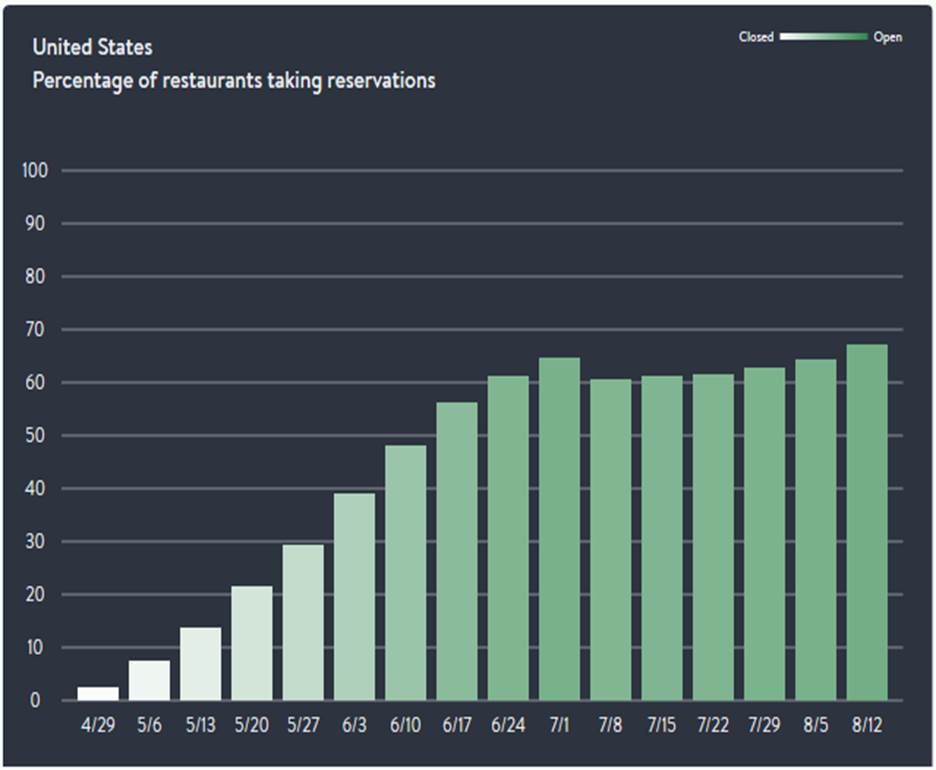Select the 7/15 bar
The image size is (936, 770).
[x=662, y=538]
